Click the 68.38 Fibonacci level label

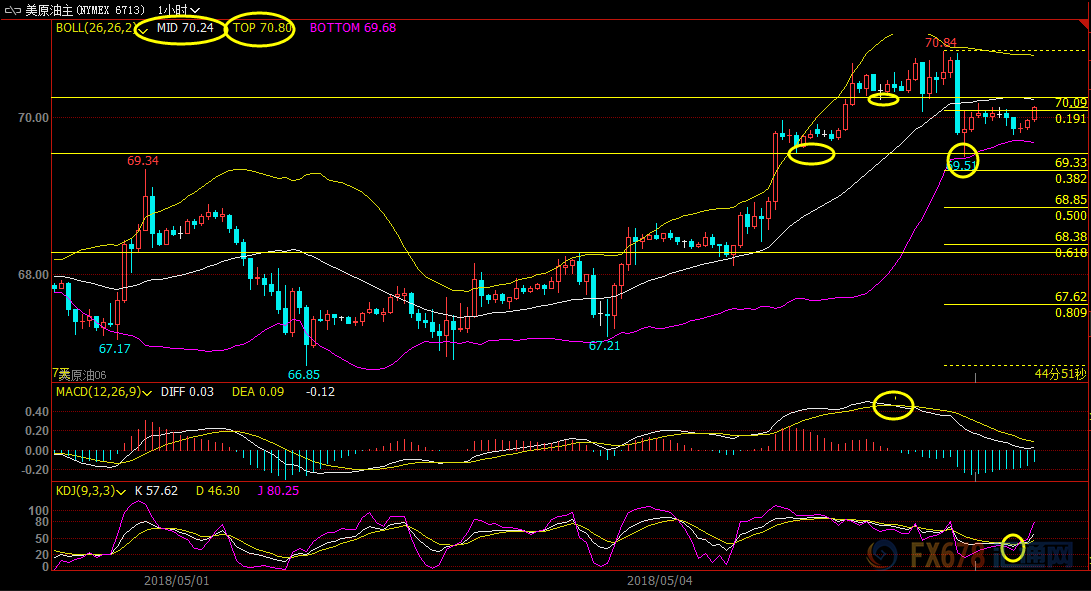(1071, 237)
